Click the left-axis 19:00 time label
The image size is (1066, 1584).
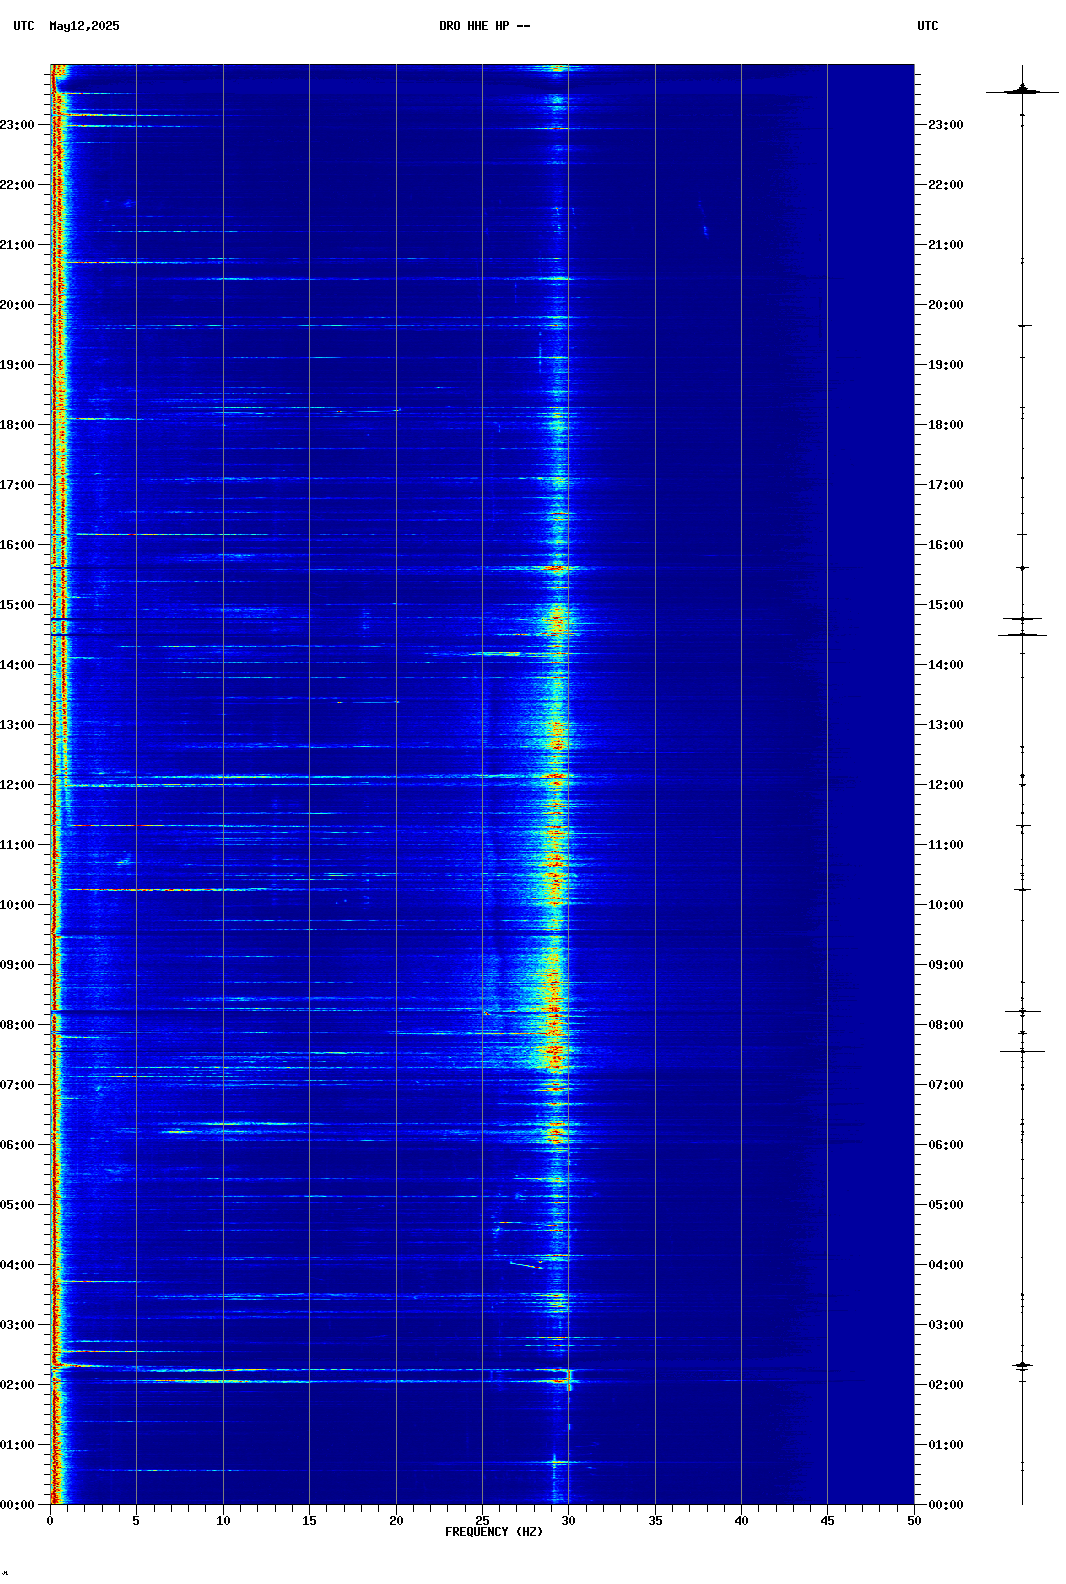coord(17,365)
